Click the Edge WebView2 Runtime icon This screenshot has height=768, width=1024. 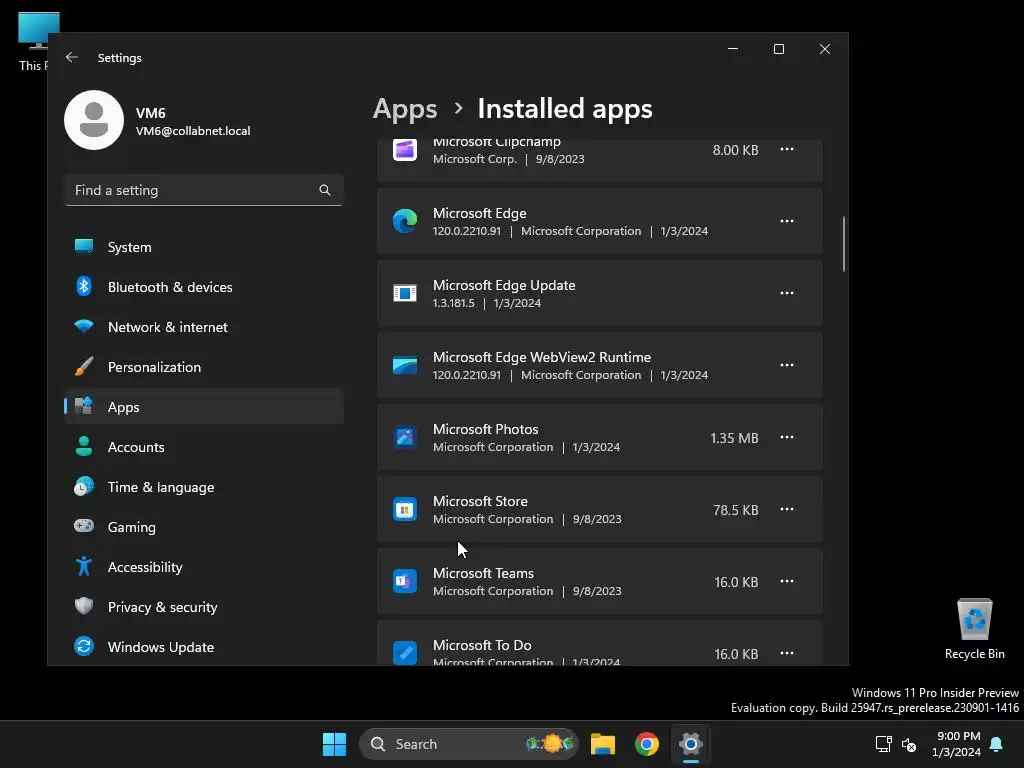click(405, 365)
